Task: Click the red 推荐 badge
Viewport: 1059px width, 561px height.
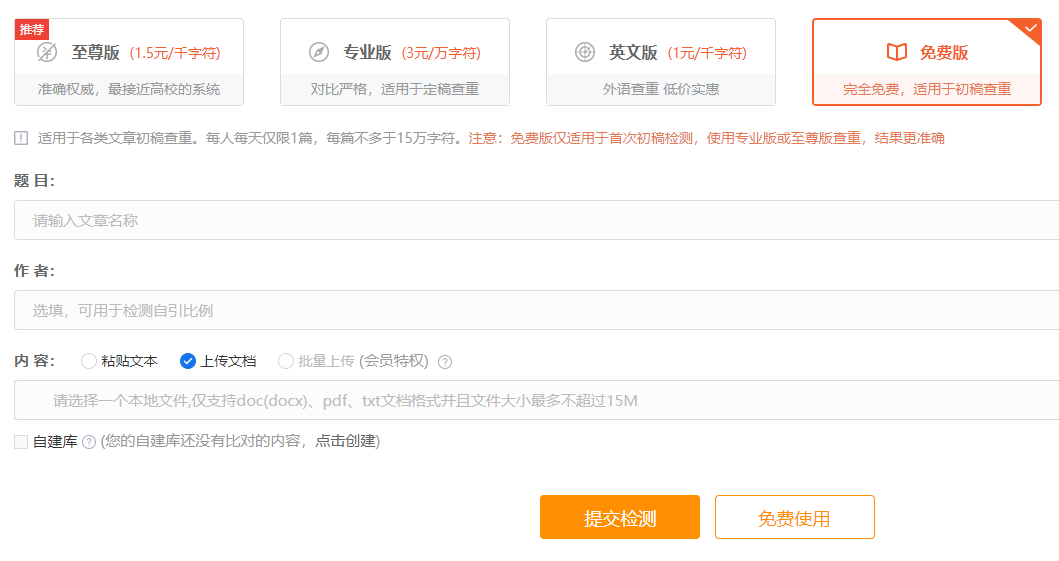Action: click(31, 29)
